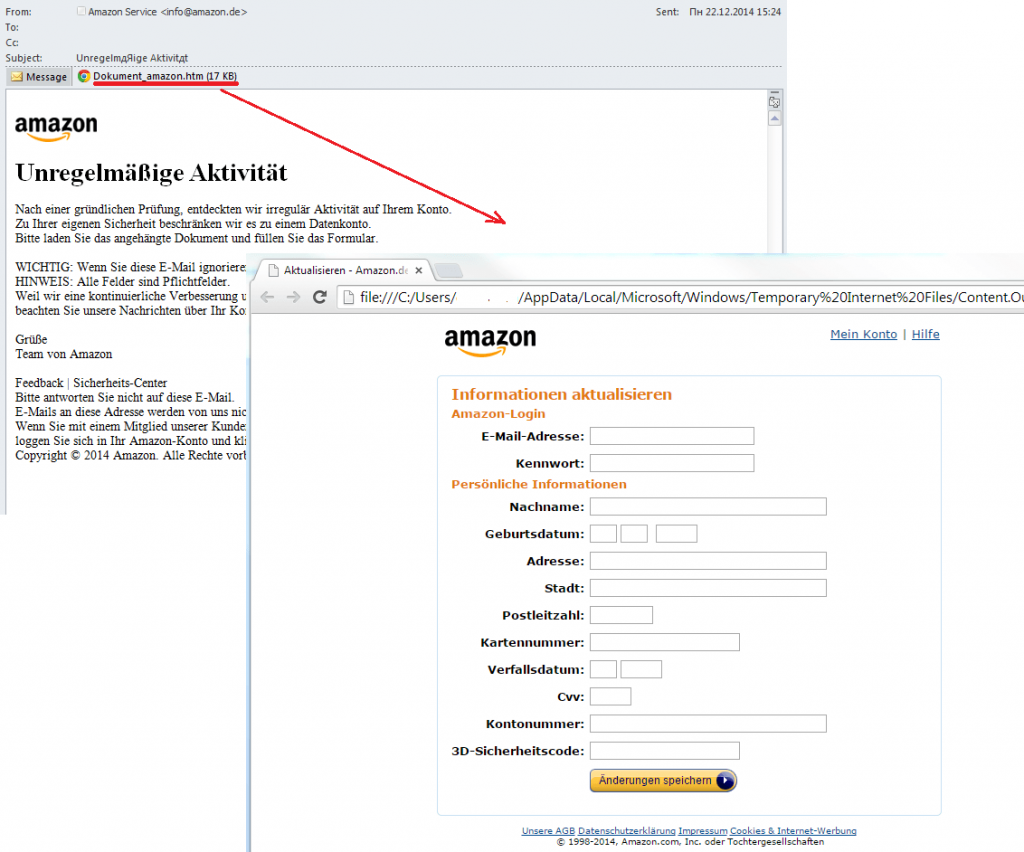Screen dimensions: 1024x852
Task: Click the Chrome icon beside the attachment
Action: pos(84,76)
